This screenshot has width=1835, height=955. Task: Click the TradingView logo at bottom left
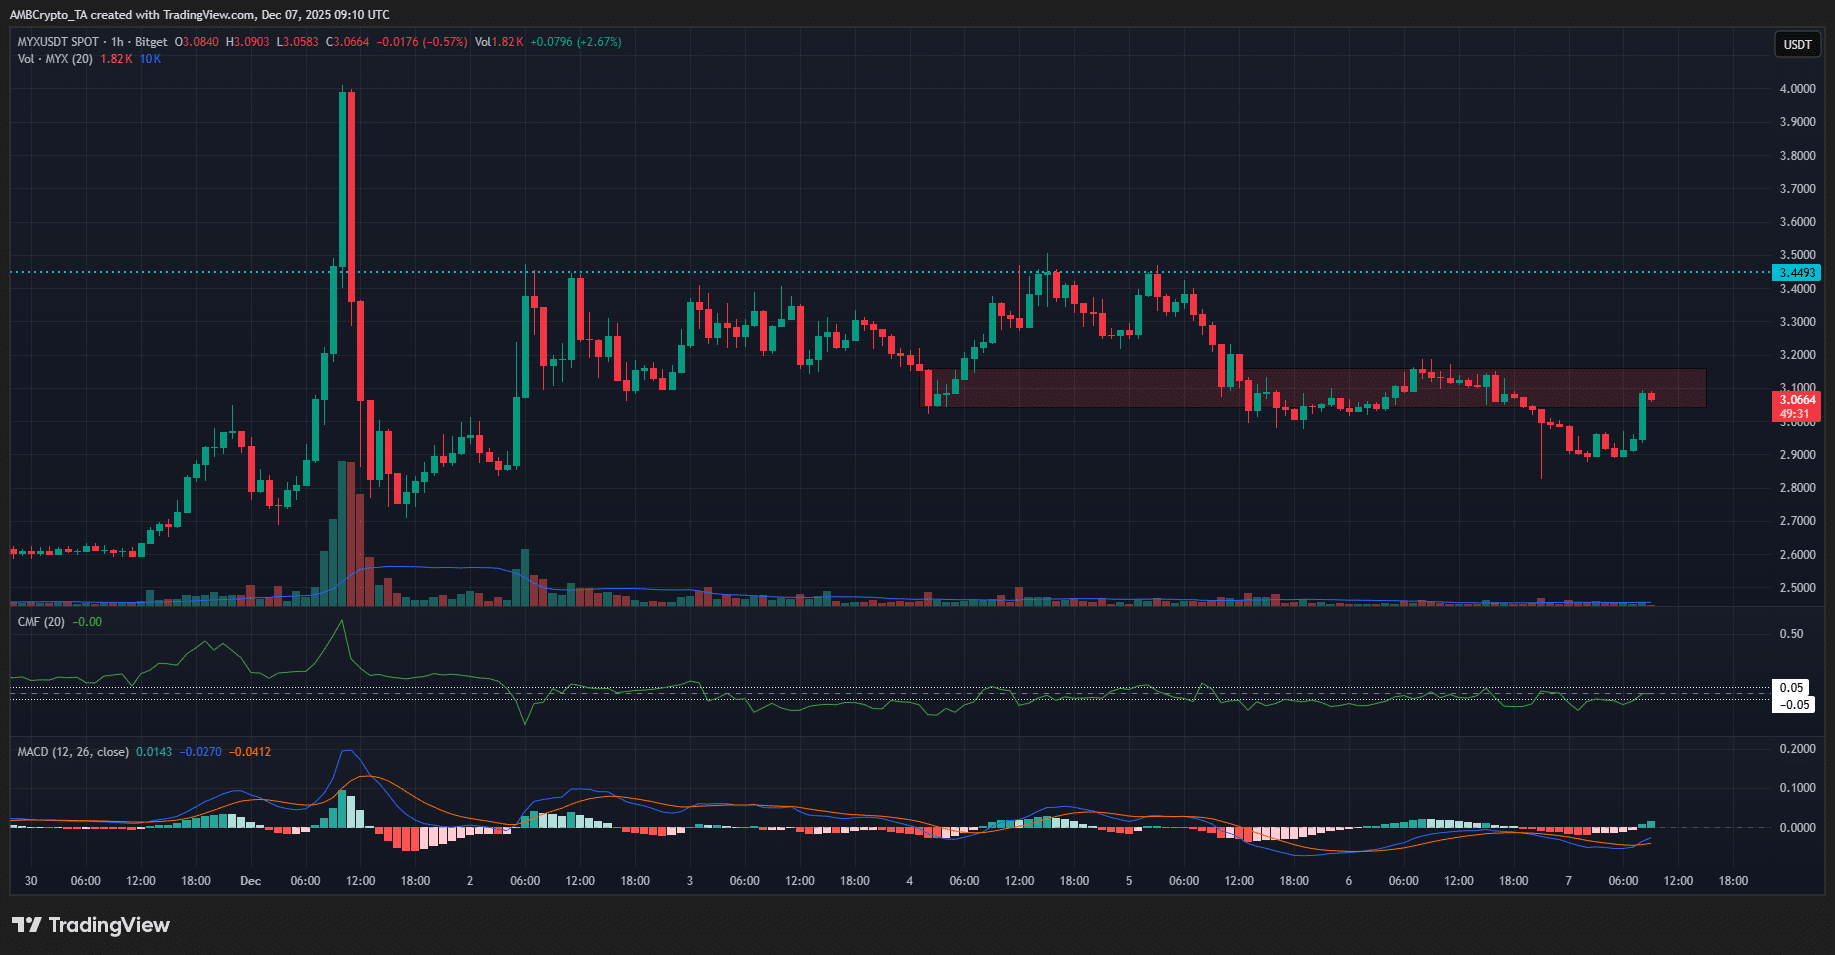pyautogui.click(x=90, y=925)
